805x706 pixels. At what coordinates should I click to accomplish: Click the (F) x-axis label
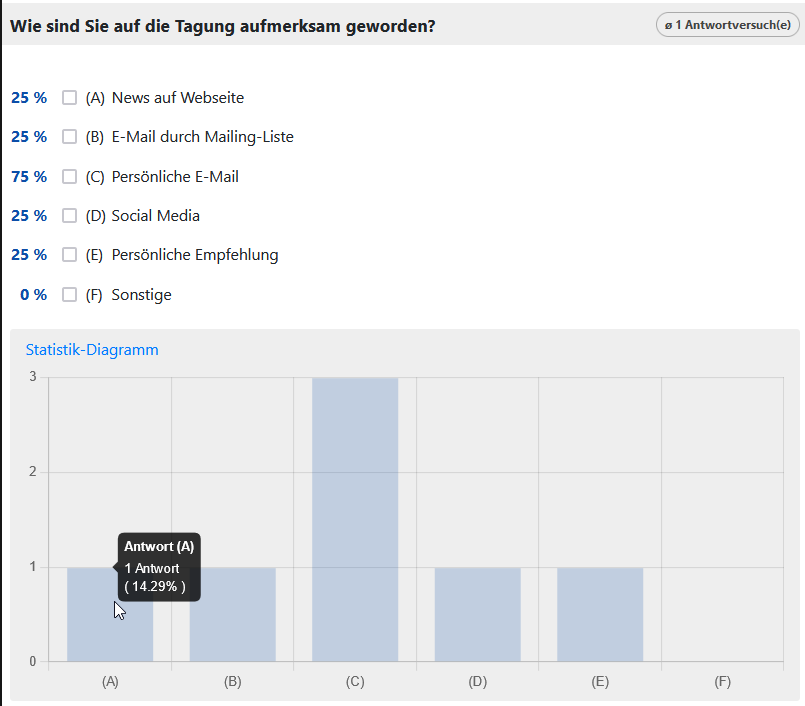pyautogui.click(x=722, y=682)
